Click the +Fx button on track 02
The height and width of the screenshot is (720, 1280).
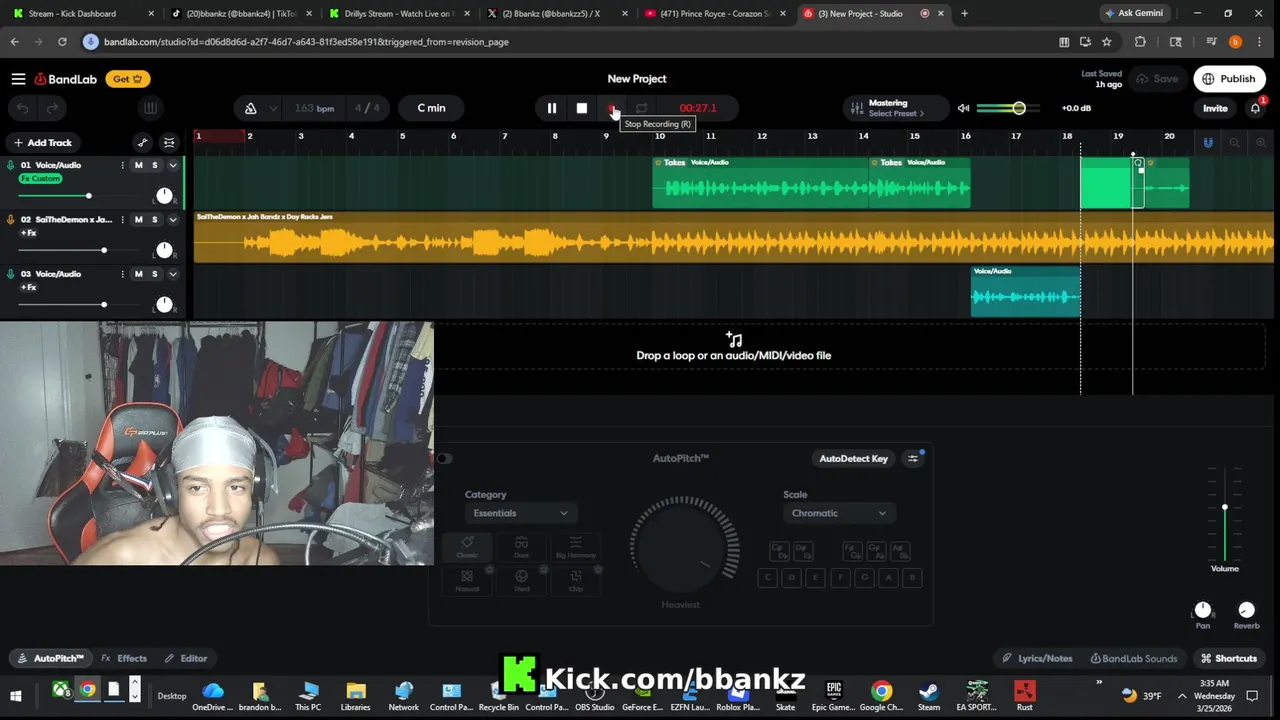[28, 233]
